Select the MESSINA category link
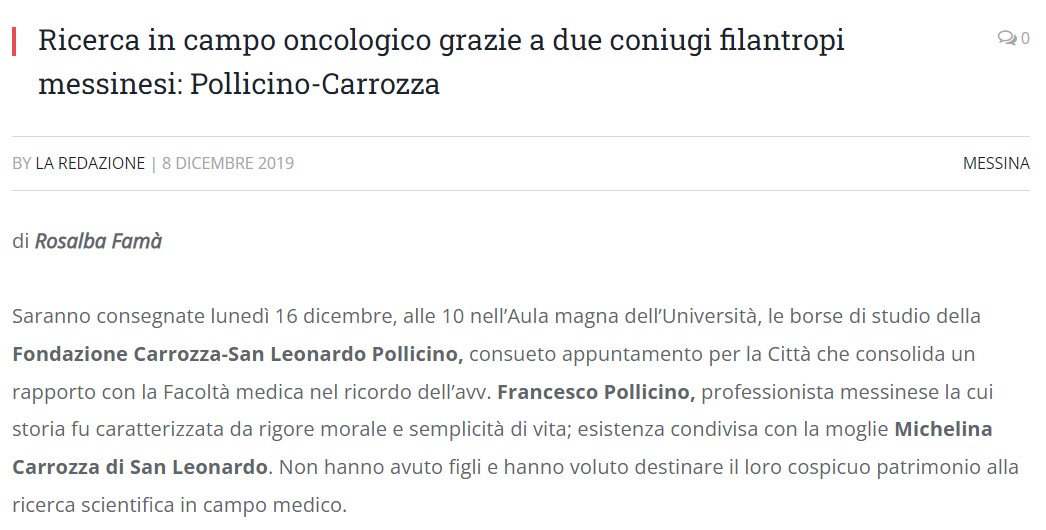The height and width of the screenshot is (530, 1046). pos(996,164)
